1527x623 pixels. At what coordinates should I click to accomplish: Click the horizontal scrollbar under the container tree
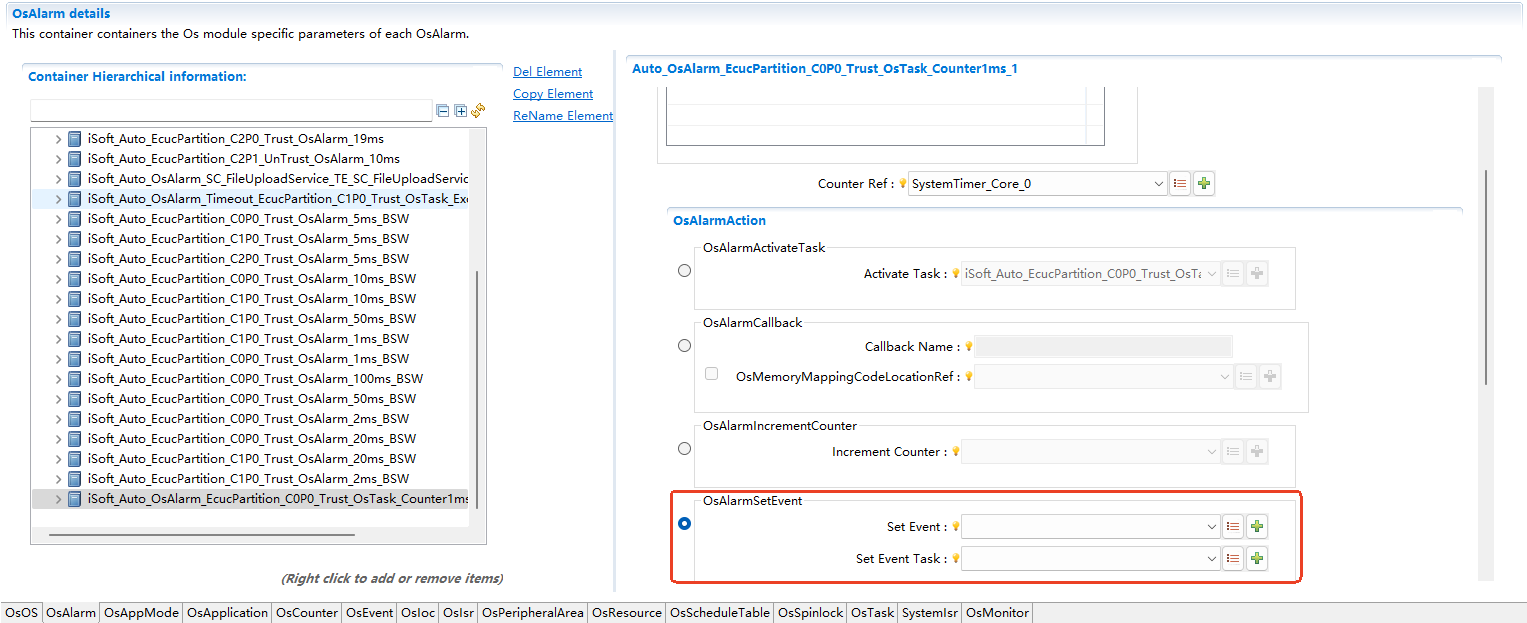click(200, 535)
